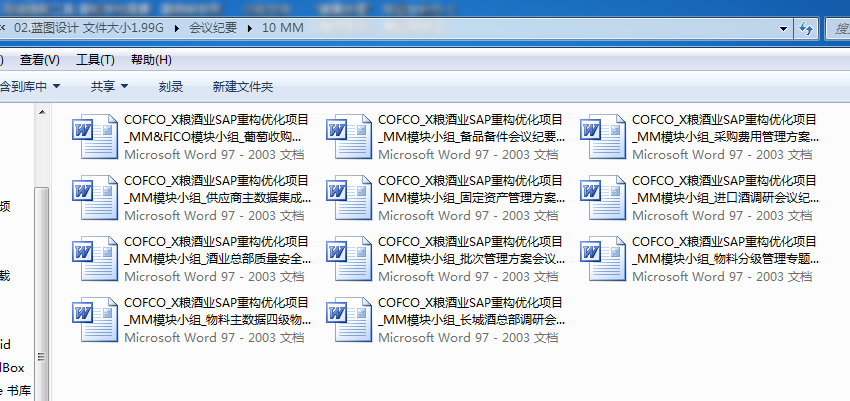850x401 pixels.
Task: Select file name _MM模块小组_物料分级管理专题
Action: pos(725,259)
